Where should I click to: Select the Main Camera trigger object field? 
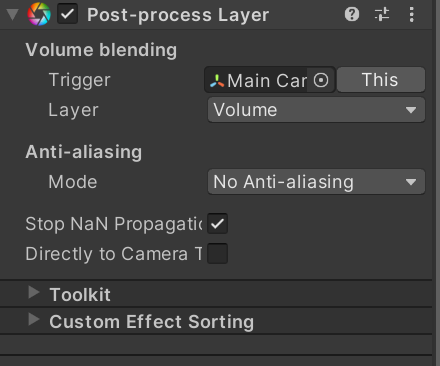[x=269, y=80]
